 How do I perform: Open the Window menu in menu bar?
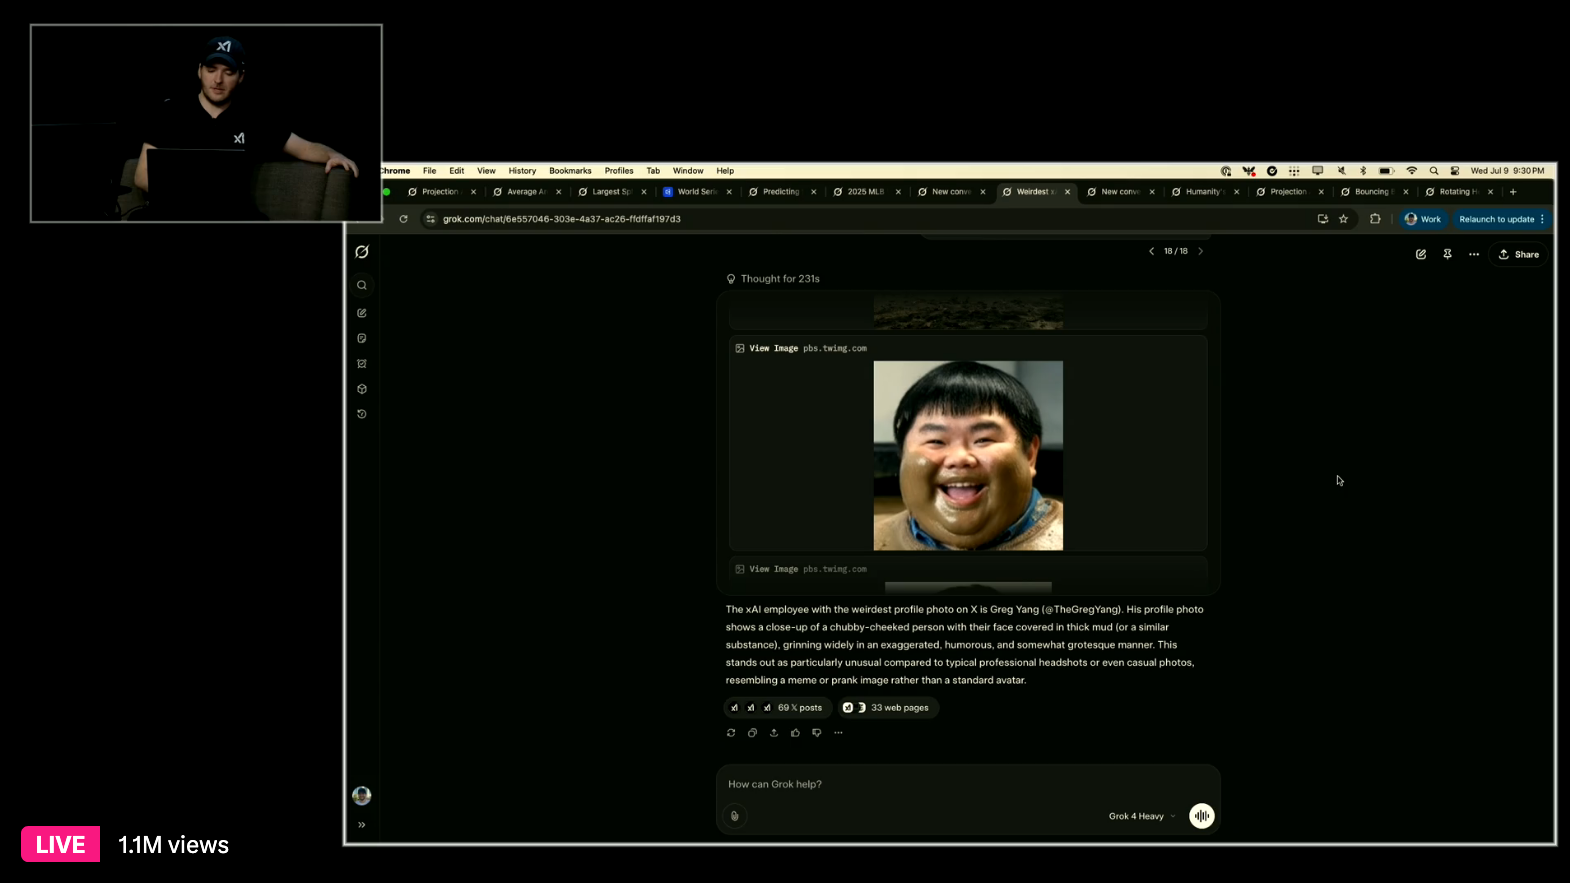pos(688,171)
